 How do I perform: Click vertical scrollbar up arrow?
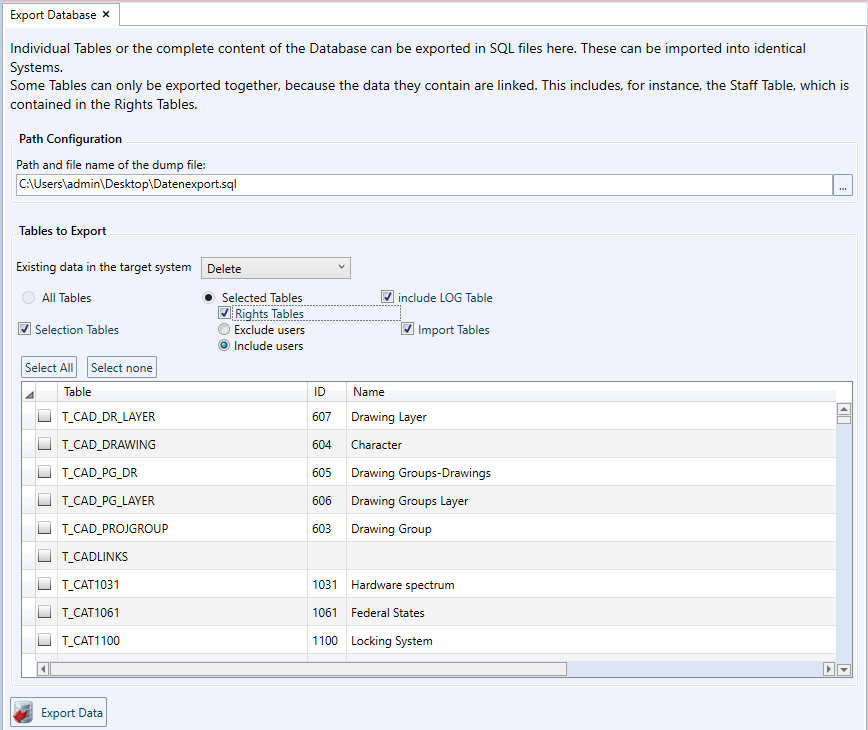843,409
